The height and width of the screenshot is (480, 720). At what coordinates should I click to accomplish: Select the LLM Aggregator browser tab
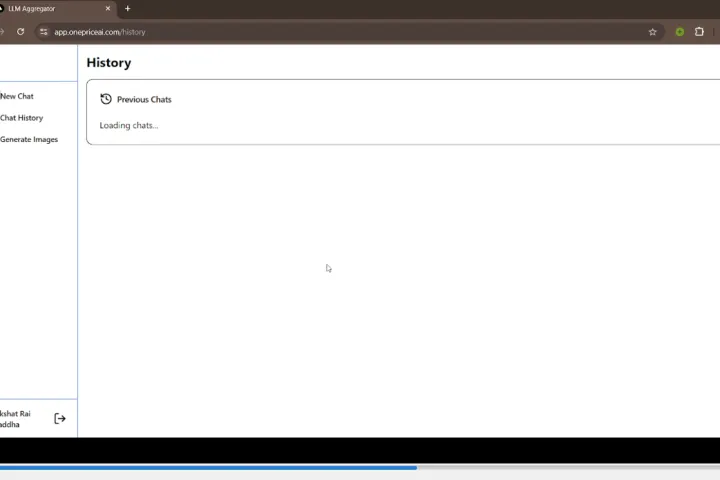tap(50, 9)
